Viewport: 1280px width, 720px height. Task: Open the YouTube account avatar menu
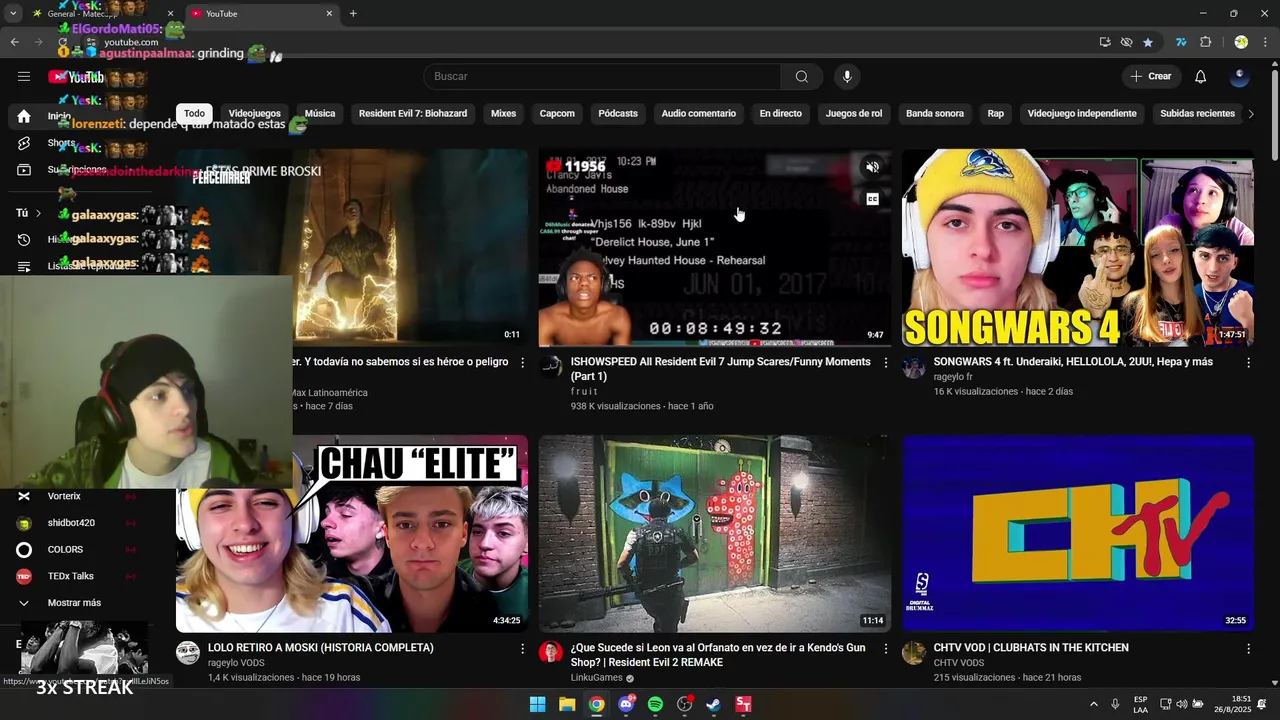pos(1240,77)
